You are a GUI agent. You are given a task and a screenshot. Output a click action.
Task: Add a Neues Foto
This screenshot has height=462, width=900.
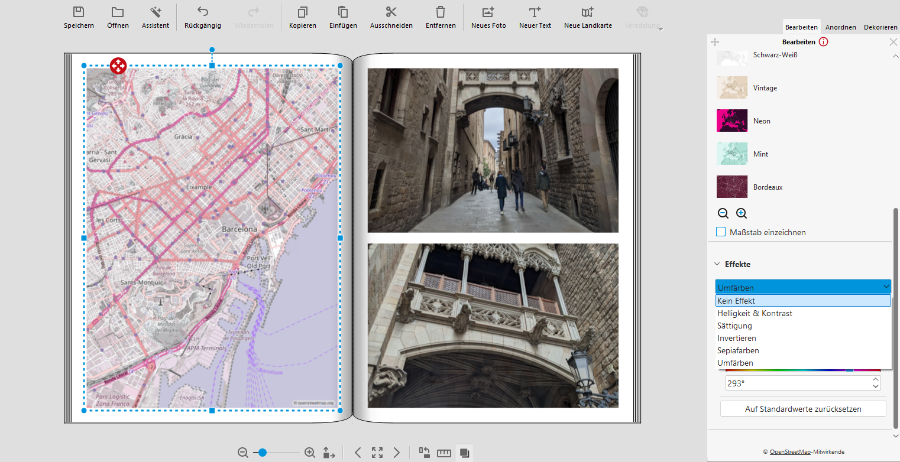[488, 12]
